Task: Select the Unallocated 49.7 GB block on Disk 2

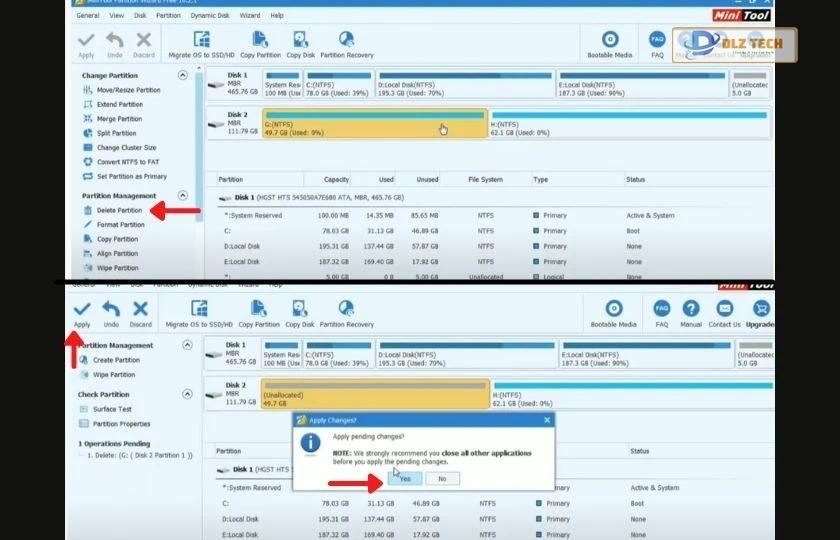Action: click(375, 394)
